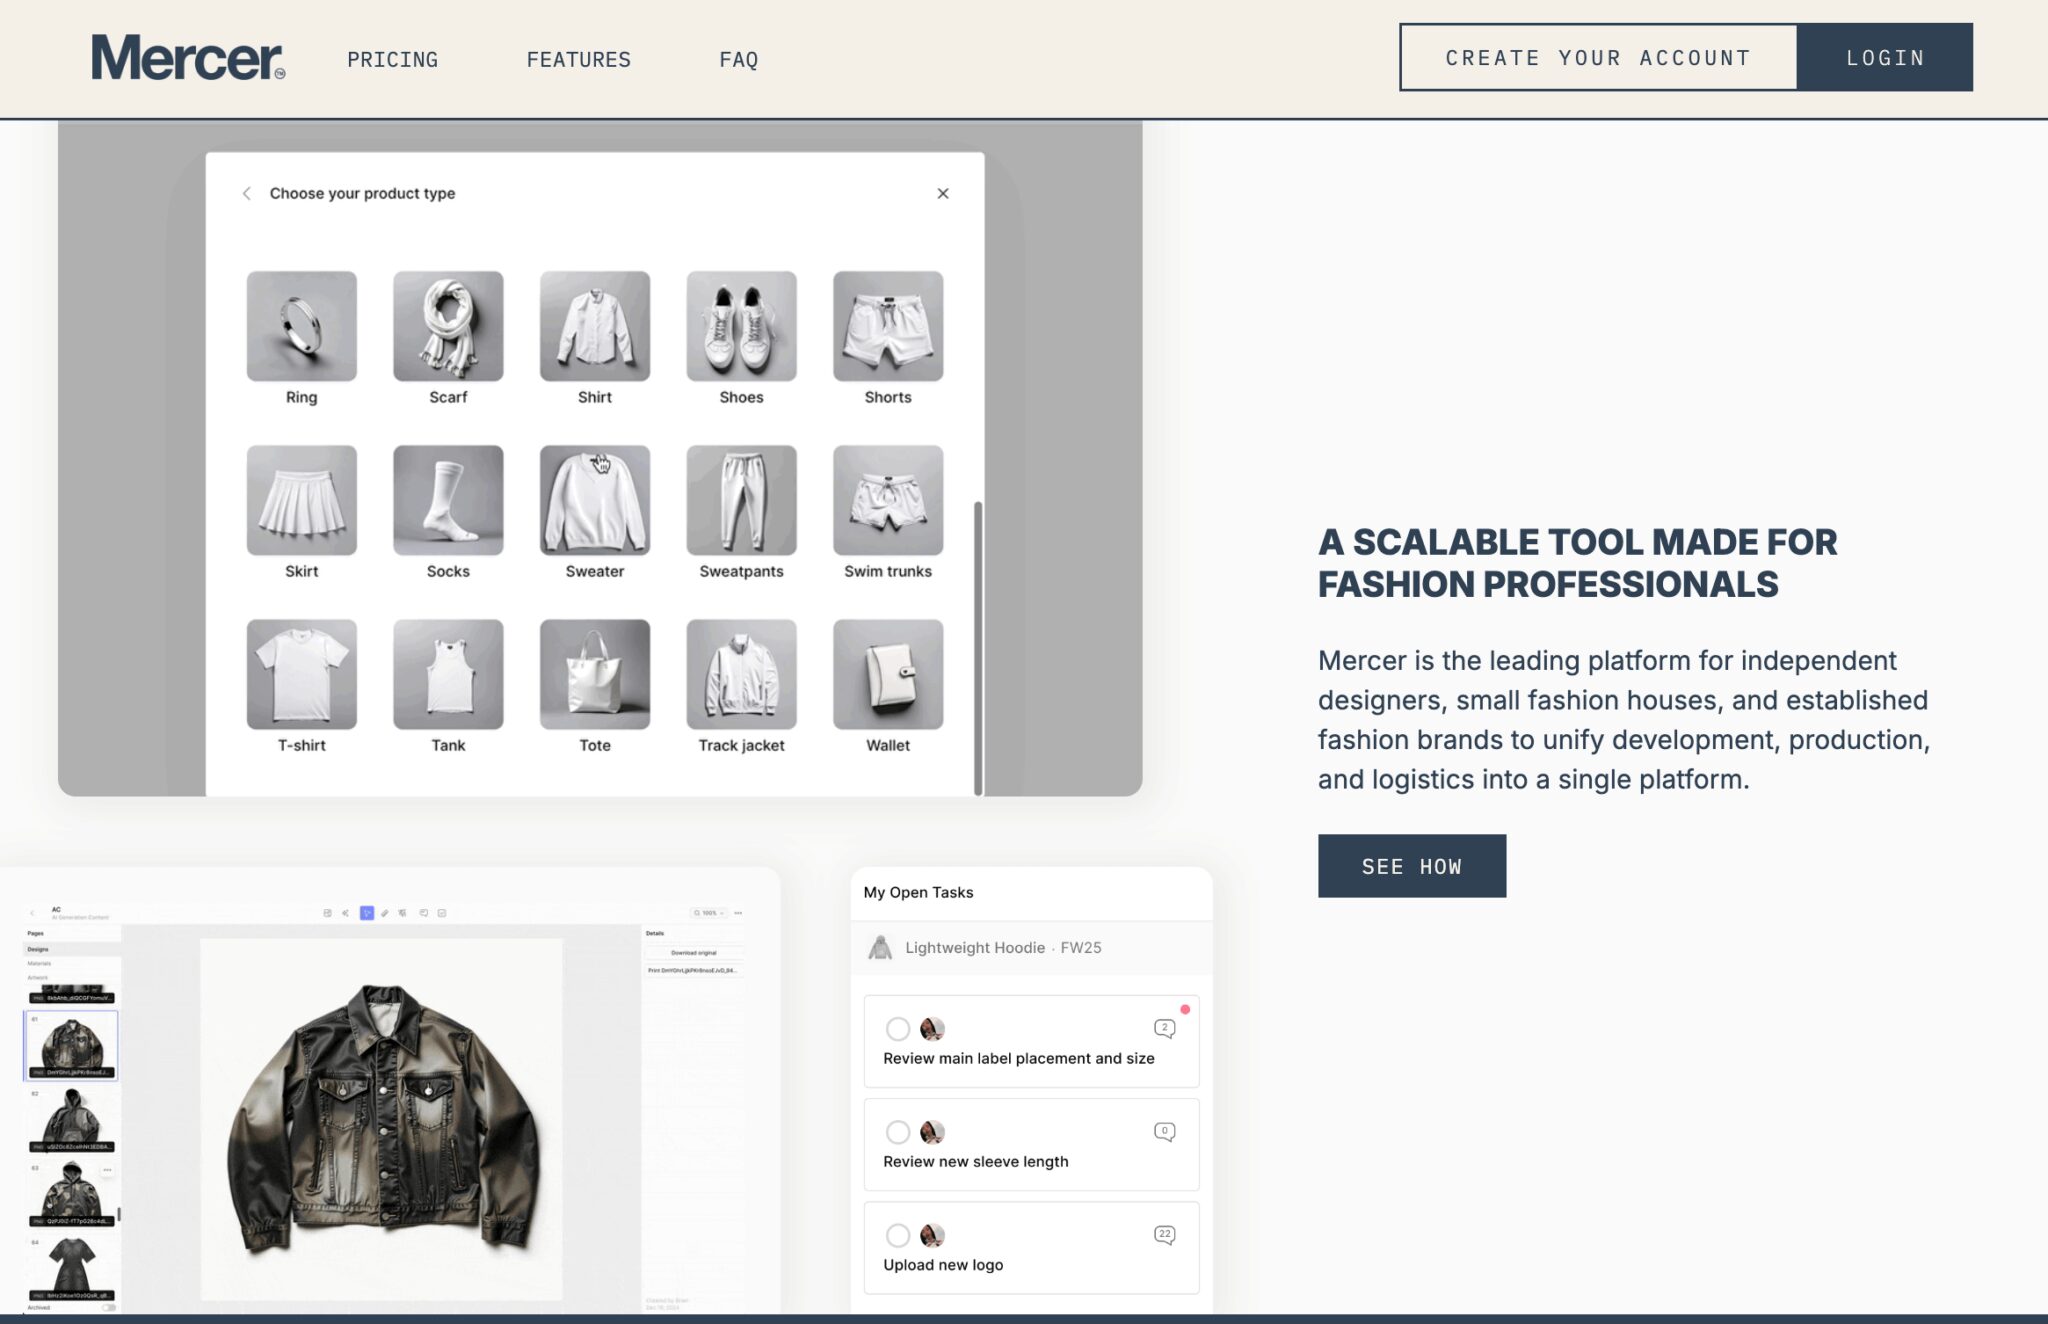Pick the Swim trunks product type
2048x1324 pixels.
888,512
